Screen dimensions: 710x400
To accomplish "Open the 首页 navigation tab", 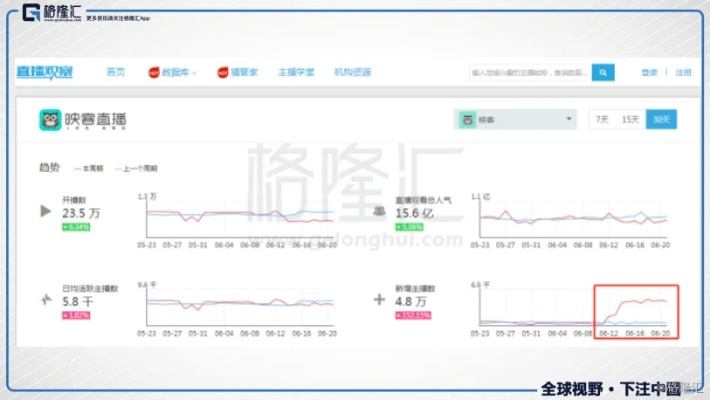I will pyautogui.click(x=116, y=73).
